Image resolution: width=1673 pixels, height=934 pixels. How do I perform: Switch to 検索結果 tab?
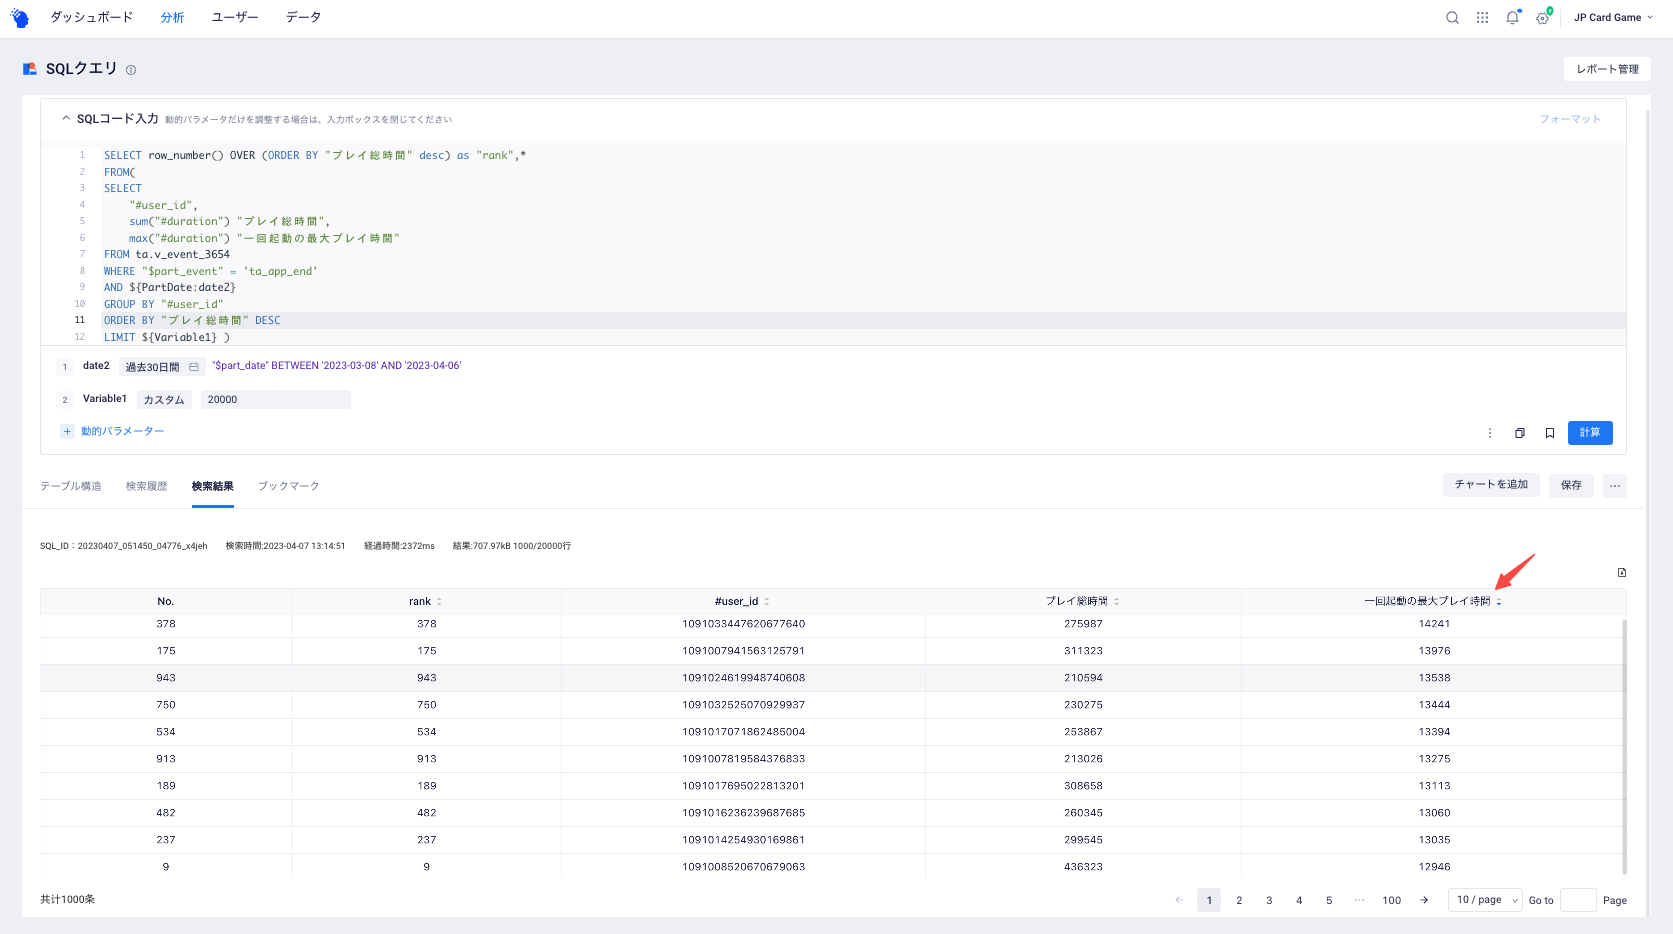point(213,486)
